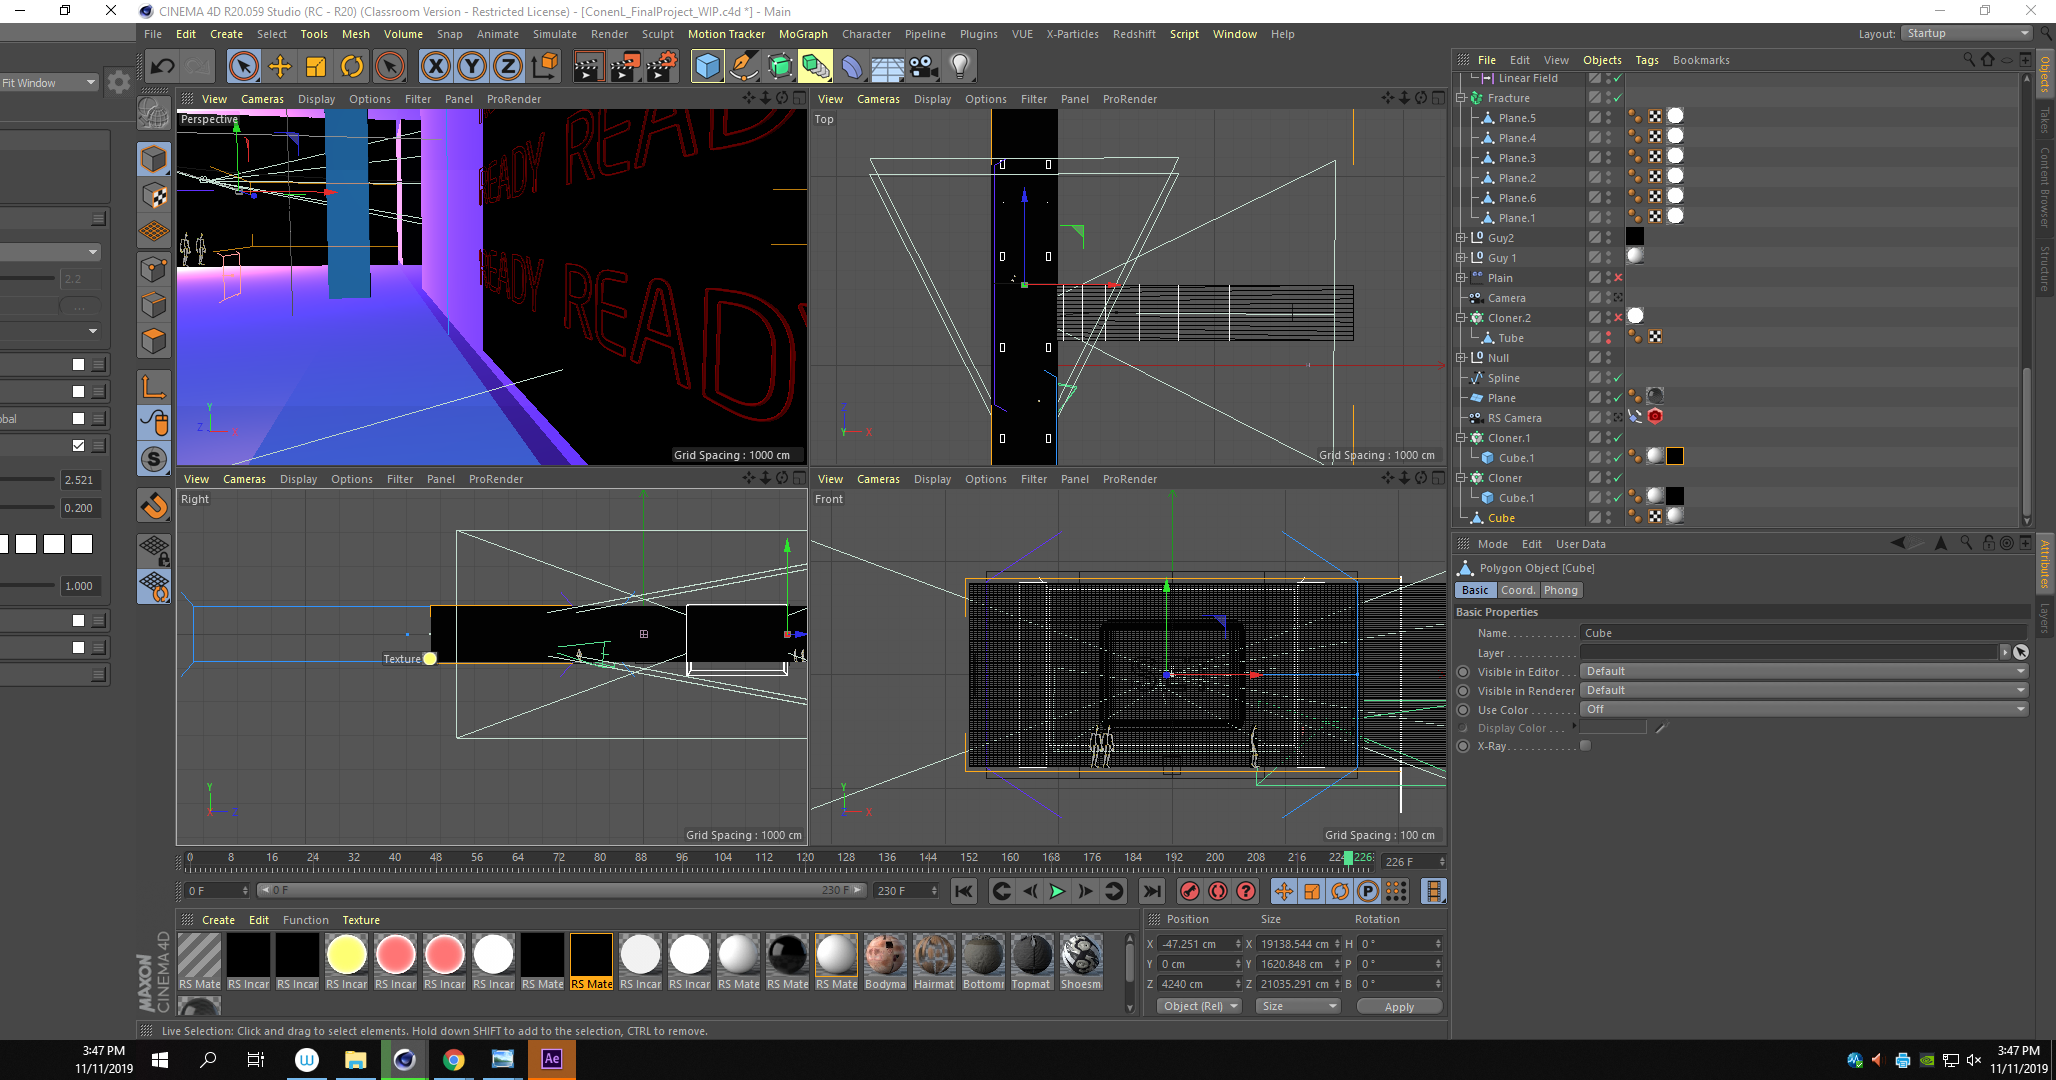
Task: Toggle Cloner.2 enable red X
Action: coord(1618,318)
